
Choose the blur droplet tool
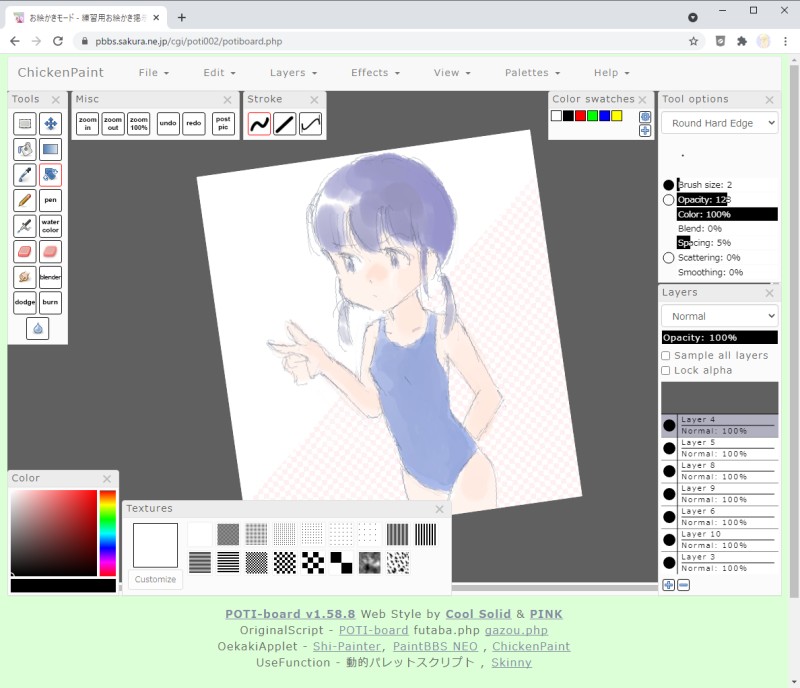[37, 328]
